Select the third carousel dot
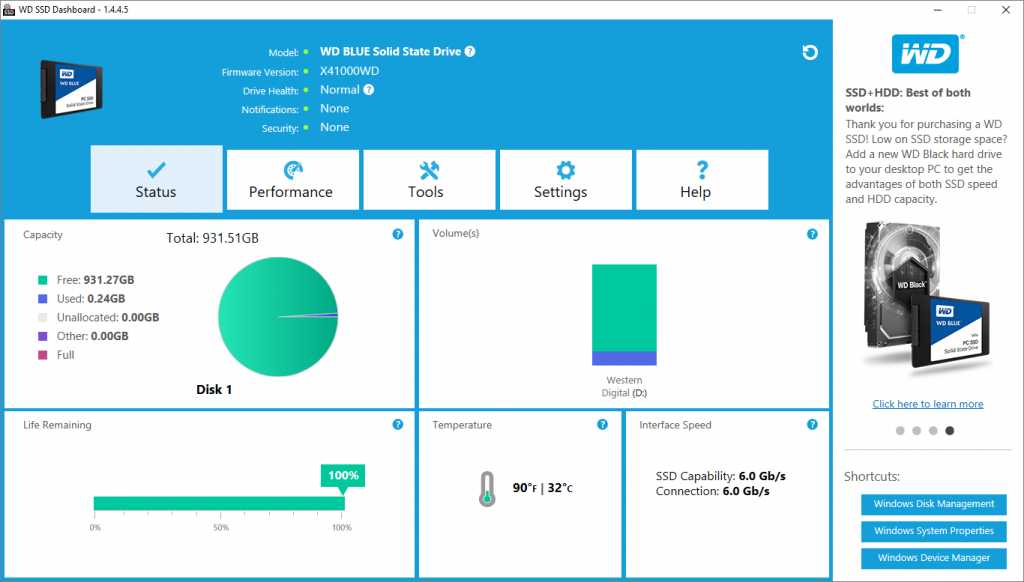 click(x=933, y=431)
